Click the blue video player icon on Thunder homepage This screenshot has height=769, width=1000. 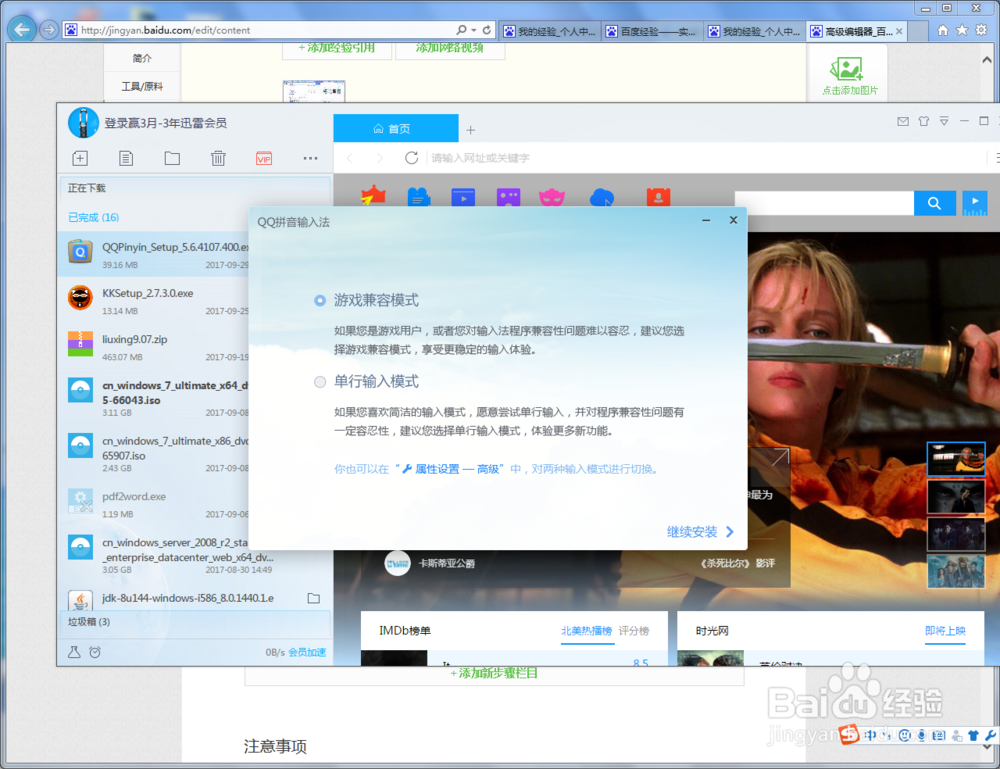coord(463,198)
